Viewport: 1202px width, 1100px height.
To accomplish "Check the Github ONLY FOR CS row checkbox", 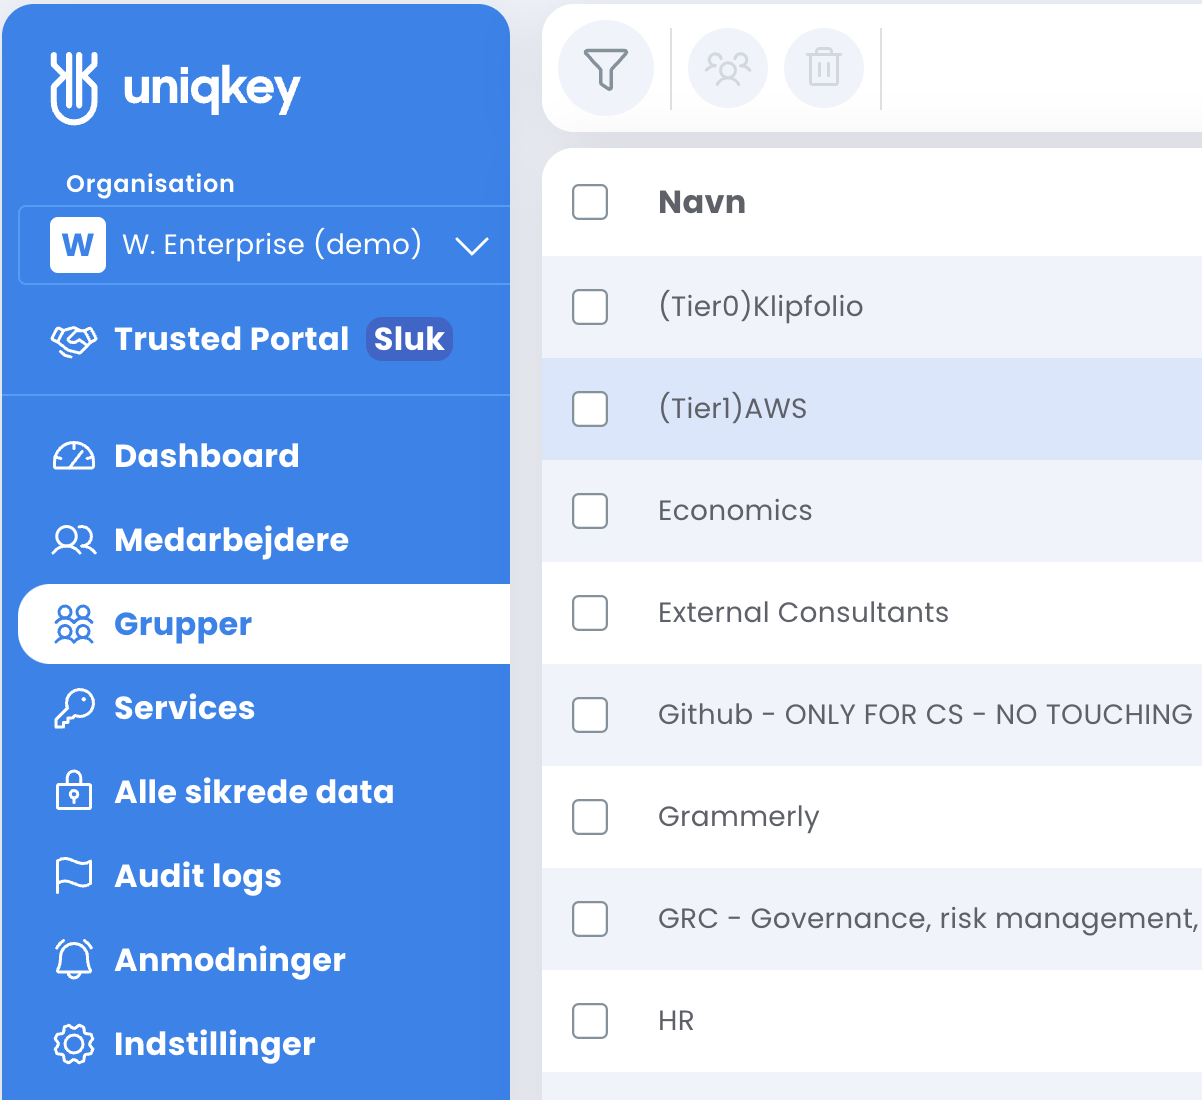I will pos(590,714).
